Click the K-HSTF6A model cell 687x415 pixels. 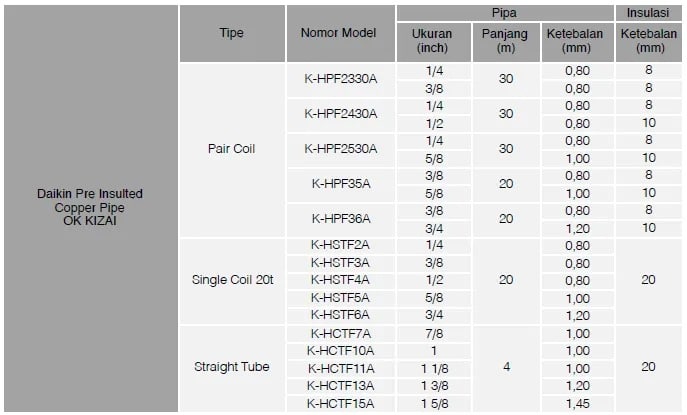(x=340, y=314)
